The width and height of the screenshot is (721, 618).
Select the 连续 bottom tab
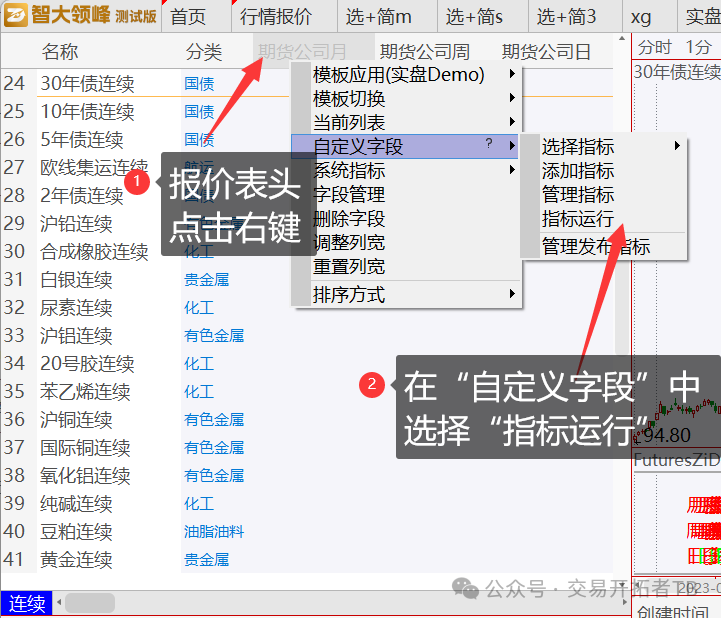pos(27,603)
